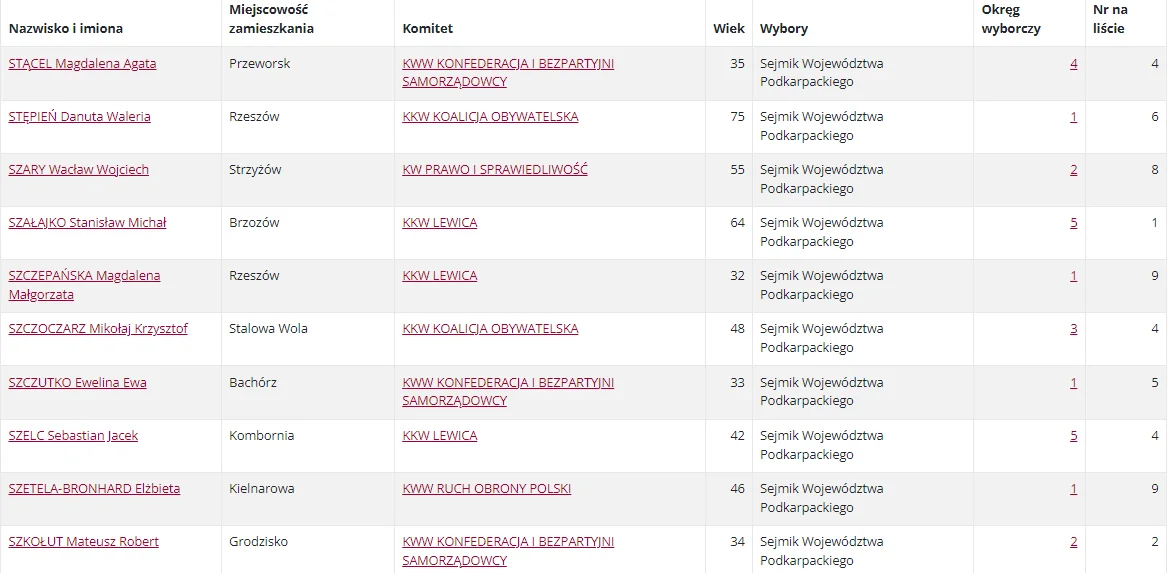Open KWW RUCH OBRONY POLSKI committee

486,490
